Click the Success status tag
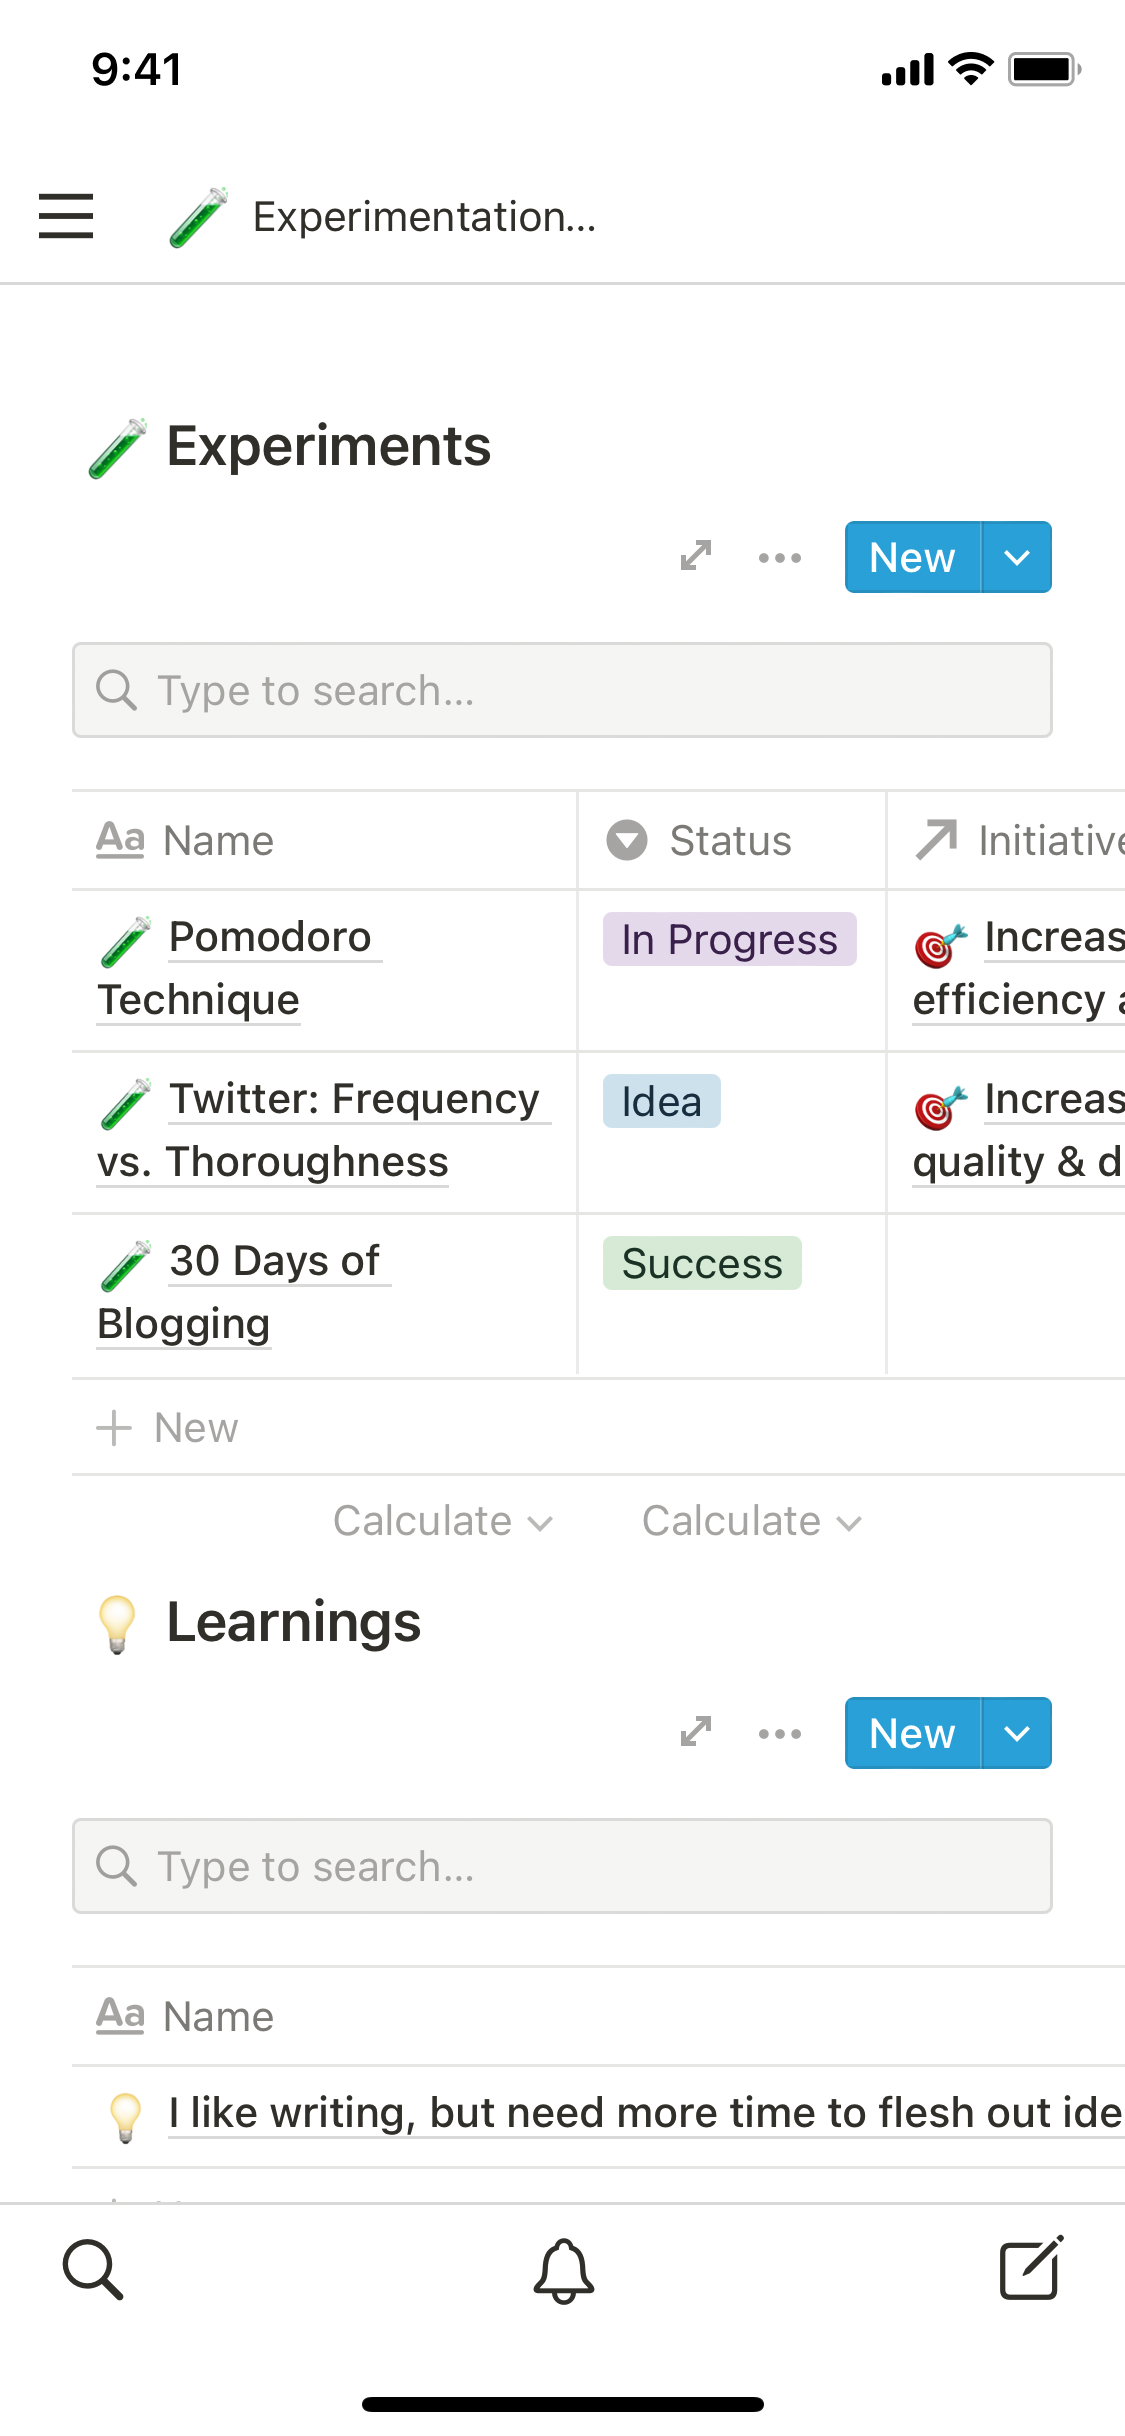Image resolution: width=1125 pixels, height=2436 pixels. [702, 1263]
